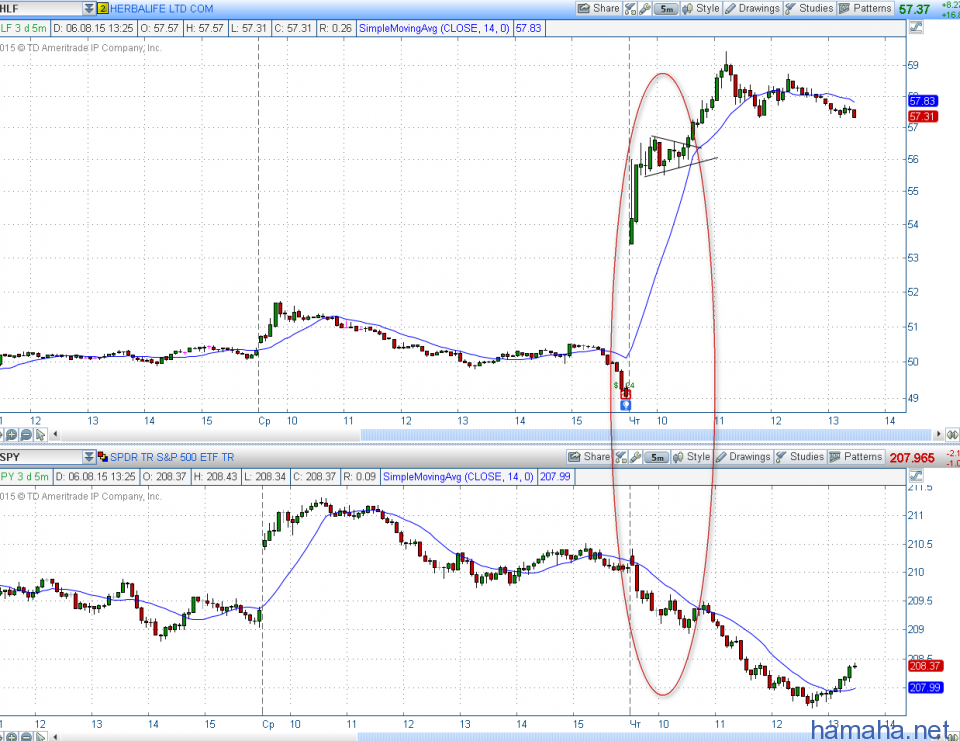Click the colored link icon beside SPDR TR
960x741 pixels.
tap(103, 457)
